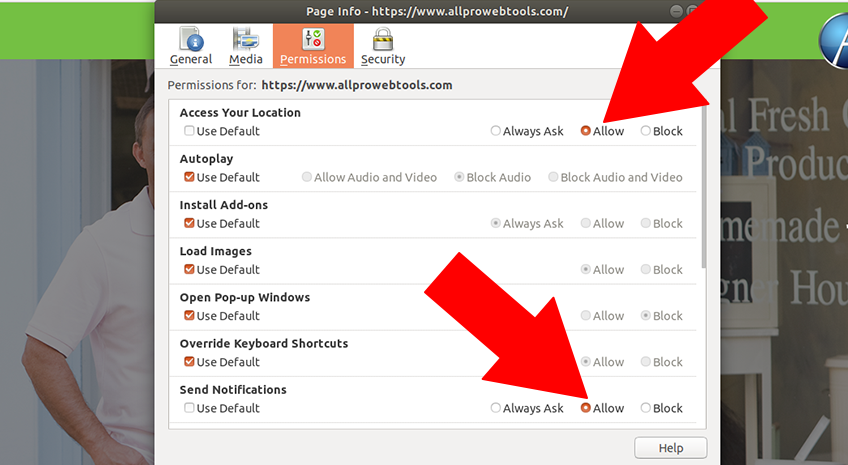Select Block for Access Your Location
Screen dimensions: 848x465
coord(646,131)
